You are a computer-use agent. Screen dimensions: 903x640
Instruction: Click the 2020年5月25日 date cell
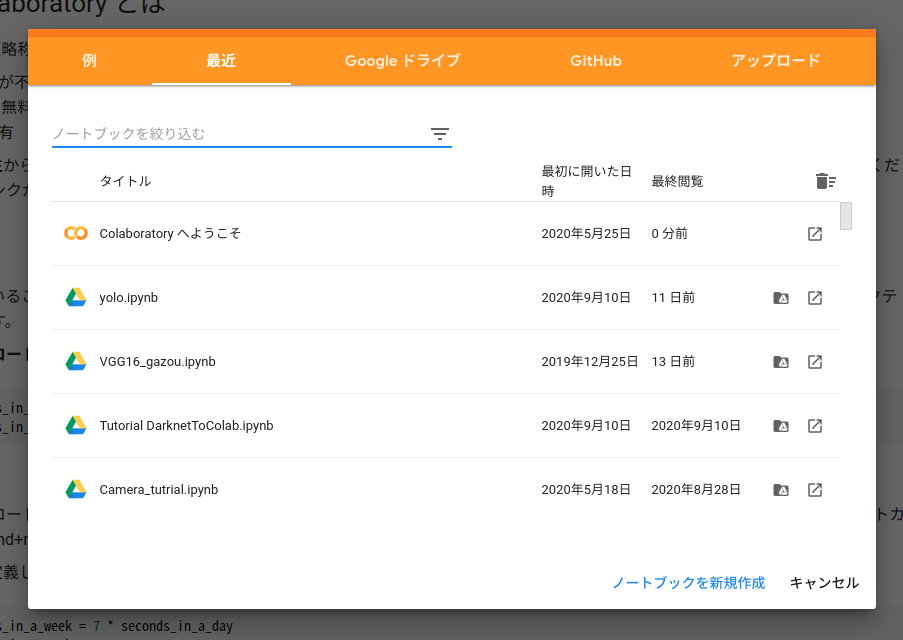(x=586, y=233)
